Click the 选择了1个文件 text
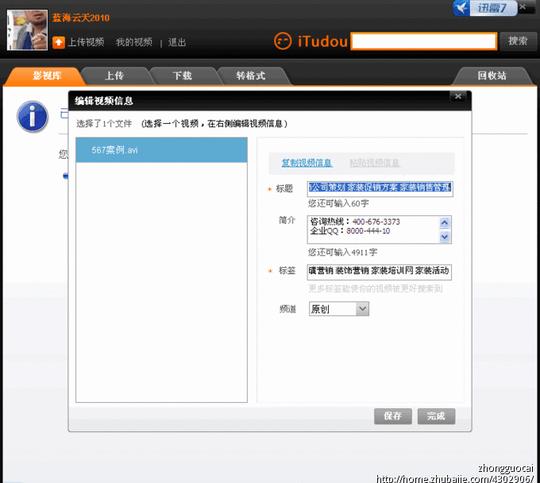The height and width of the screenshot is (483, 540). (104, 123)
